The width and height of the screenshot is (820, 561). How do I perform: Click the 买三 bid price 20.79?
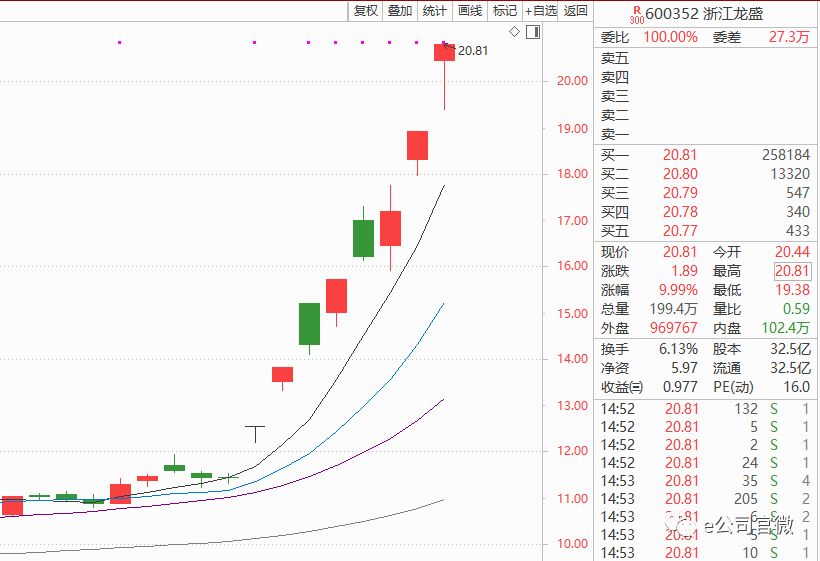[x=680, y=193]
